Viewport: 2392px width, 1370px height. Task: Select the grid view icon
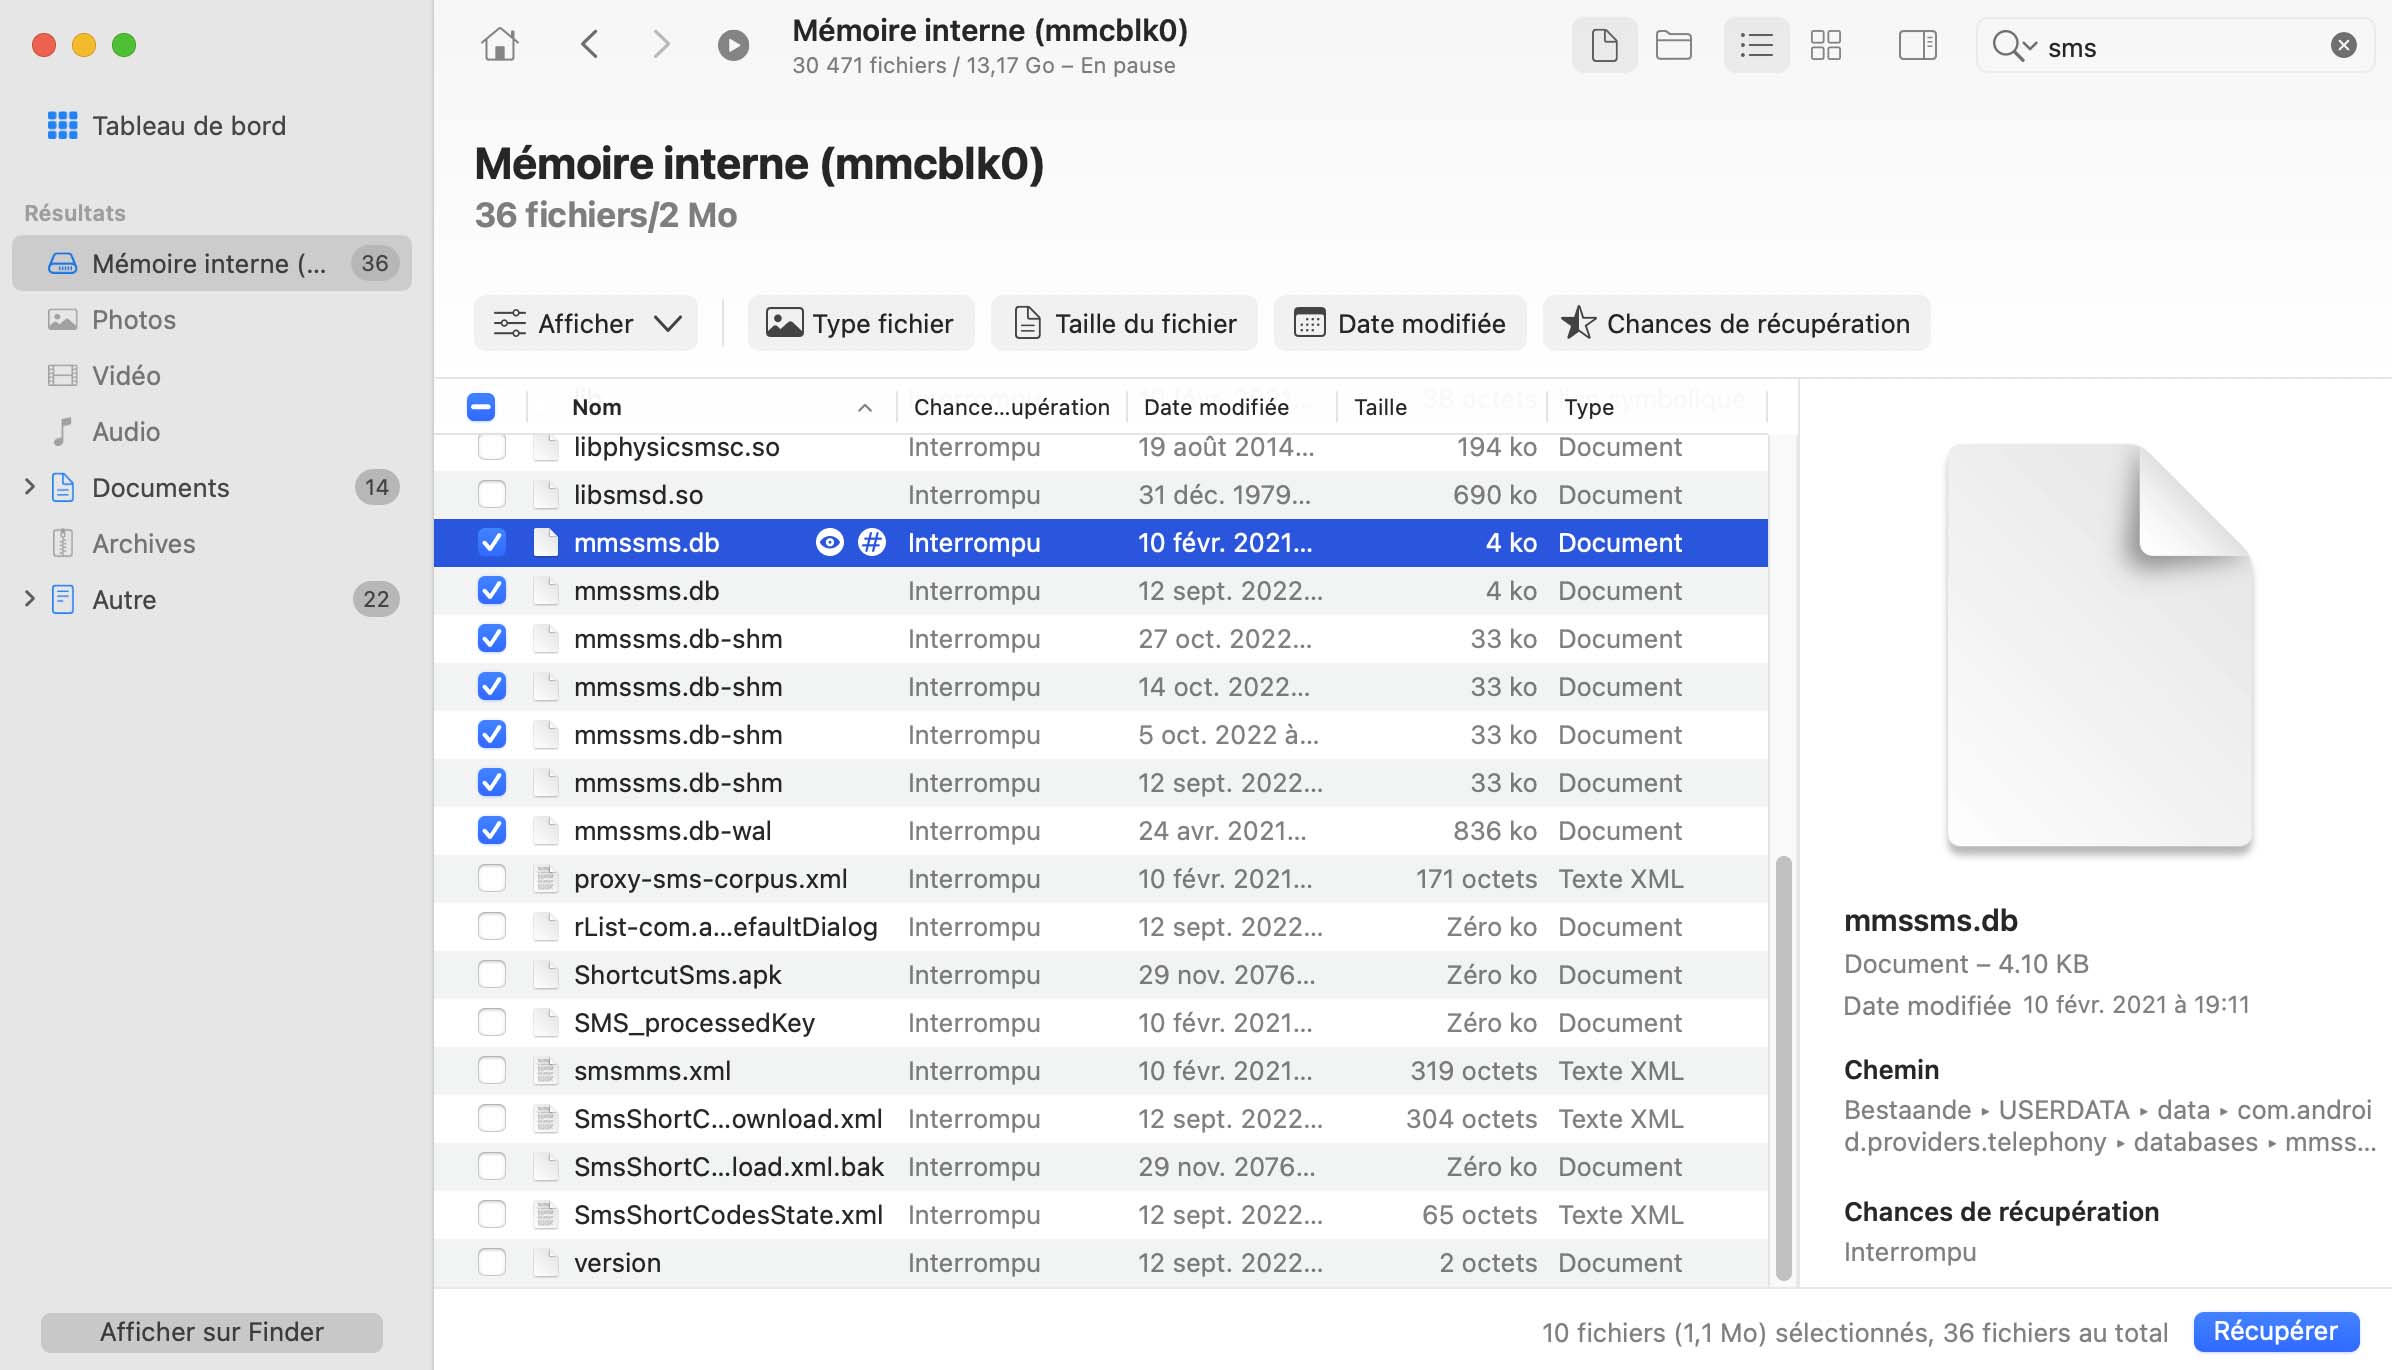1827,44
